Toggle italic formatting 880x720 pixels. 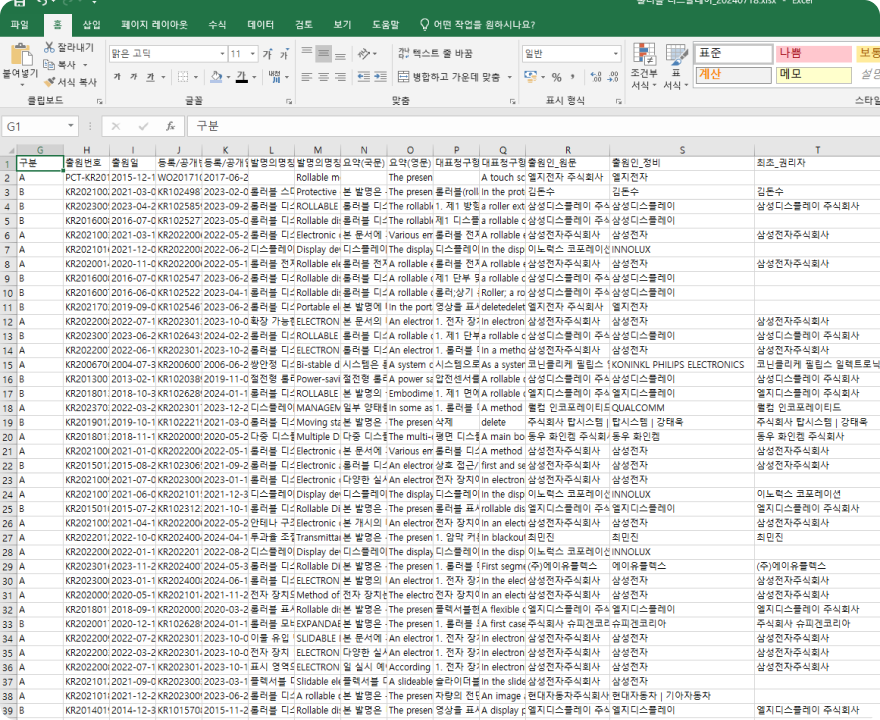pos(133,77)
